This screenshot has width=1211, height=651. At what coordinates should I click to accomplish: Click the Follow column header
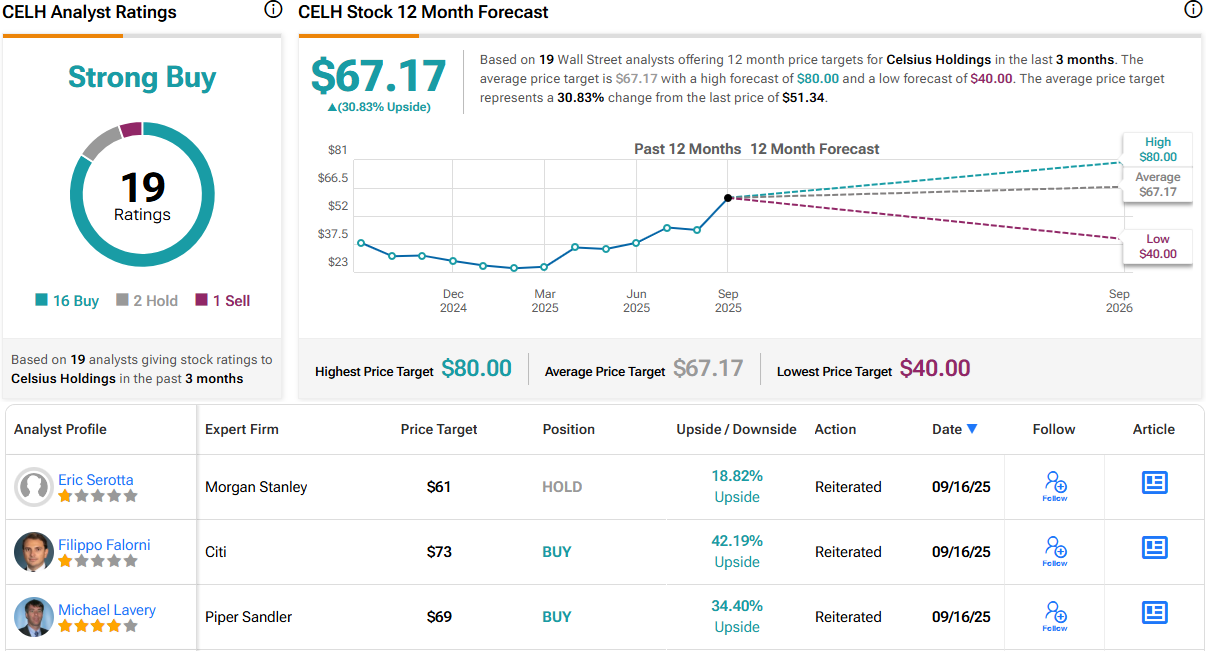tap(1054, 429)
